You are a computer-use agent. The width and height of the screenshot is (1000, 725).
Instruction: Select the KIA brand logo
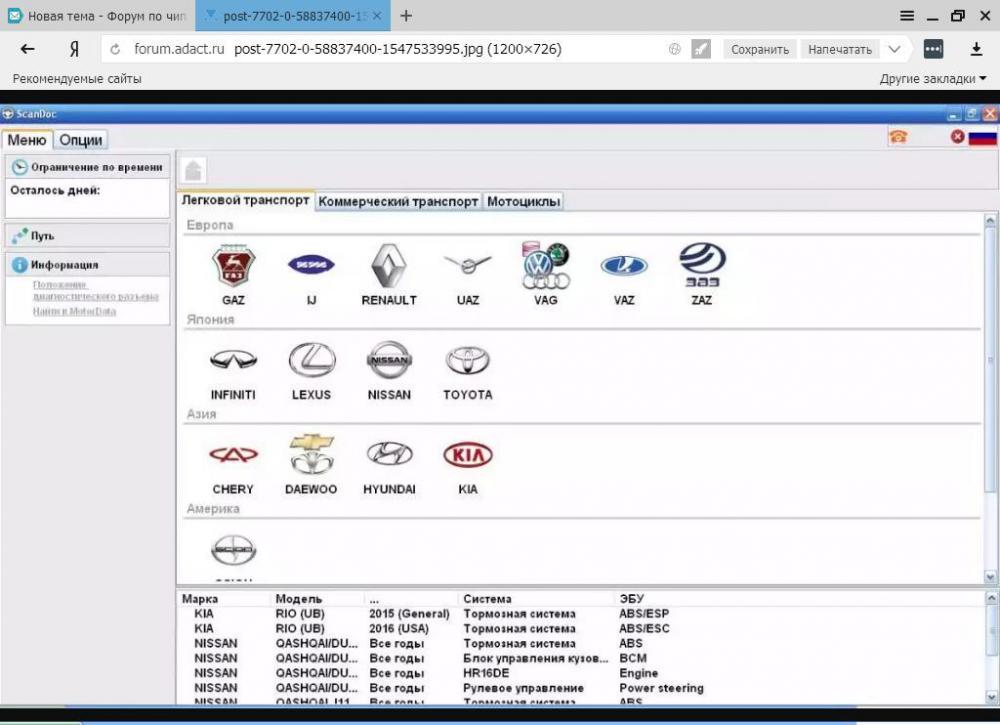(467, 456)
